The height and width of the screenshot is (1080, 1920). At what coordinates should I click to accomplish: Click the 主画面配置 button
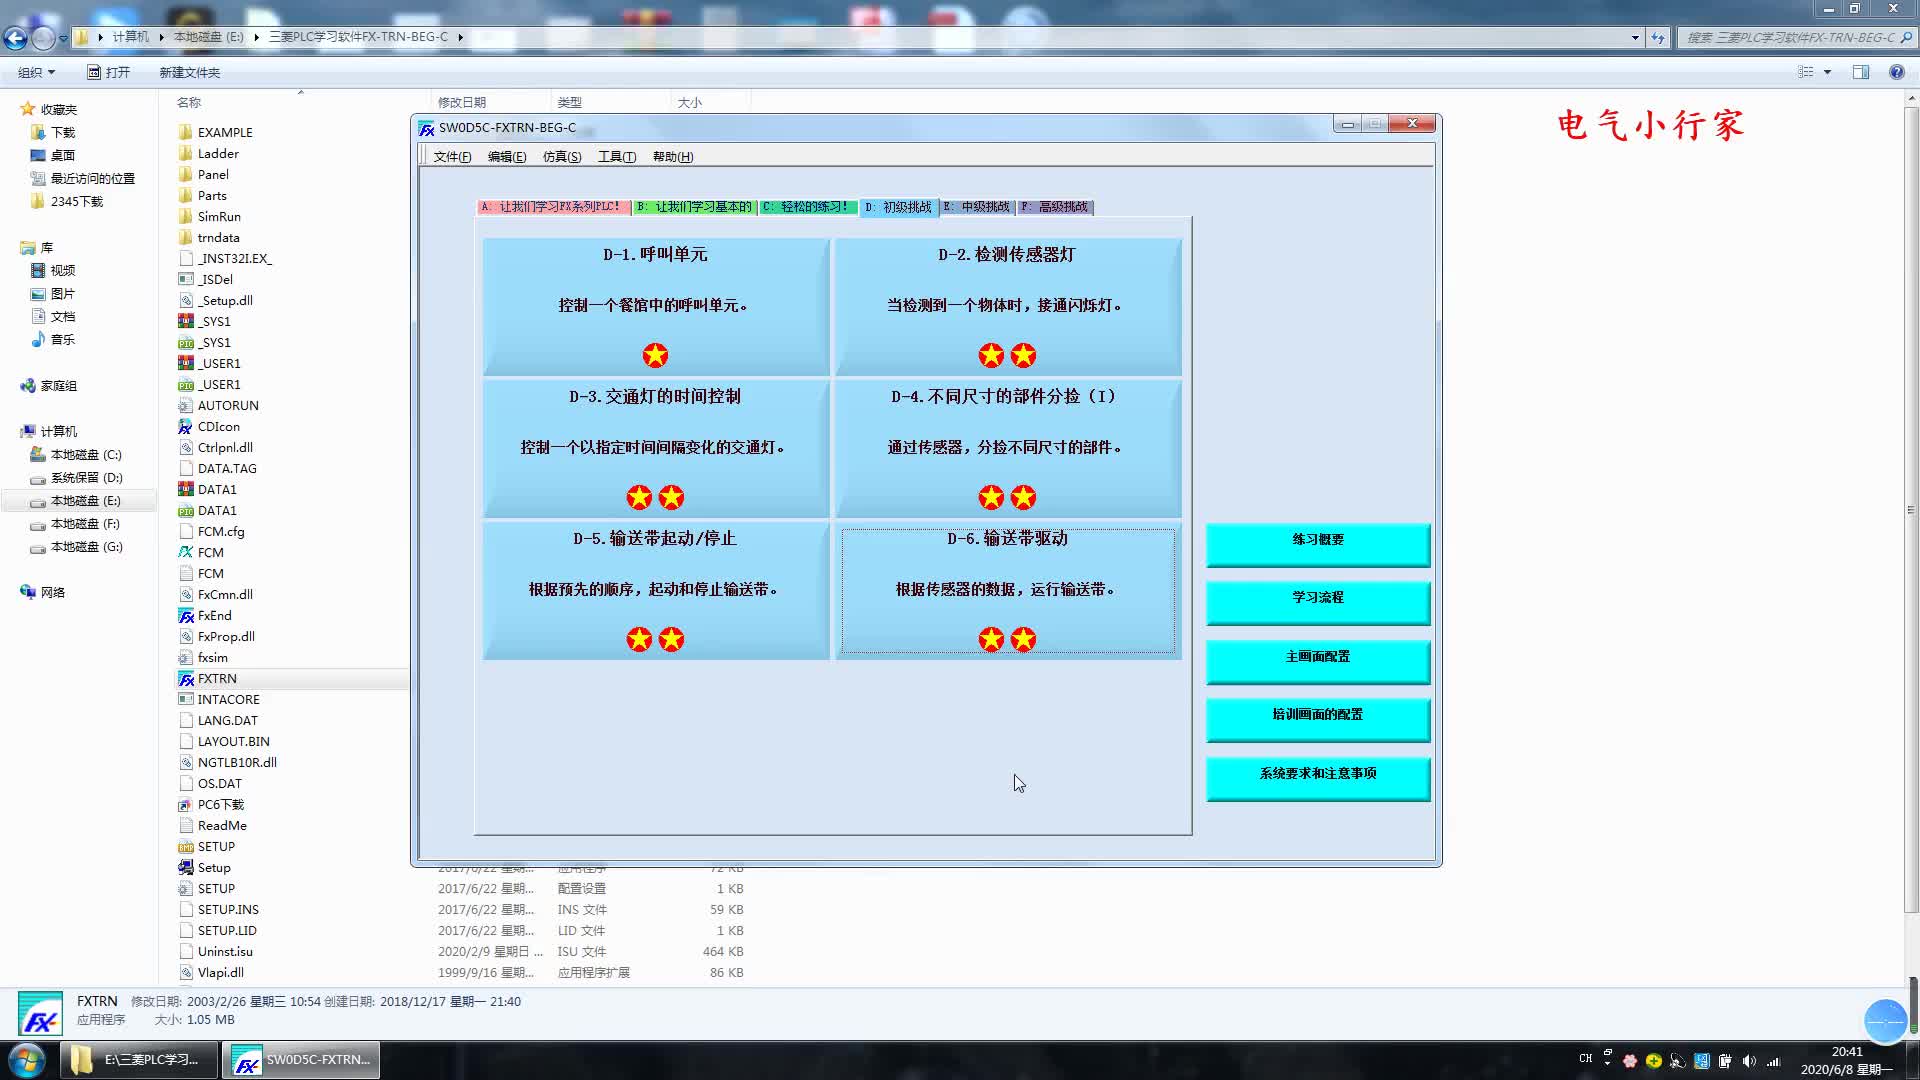[x=1318, y=662]
